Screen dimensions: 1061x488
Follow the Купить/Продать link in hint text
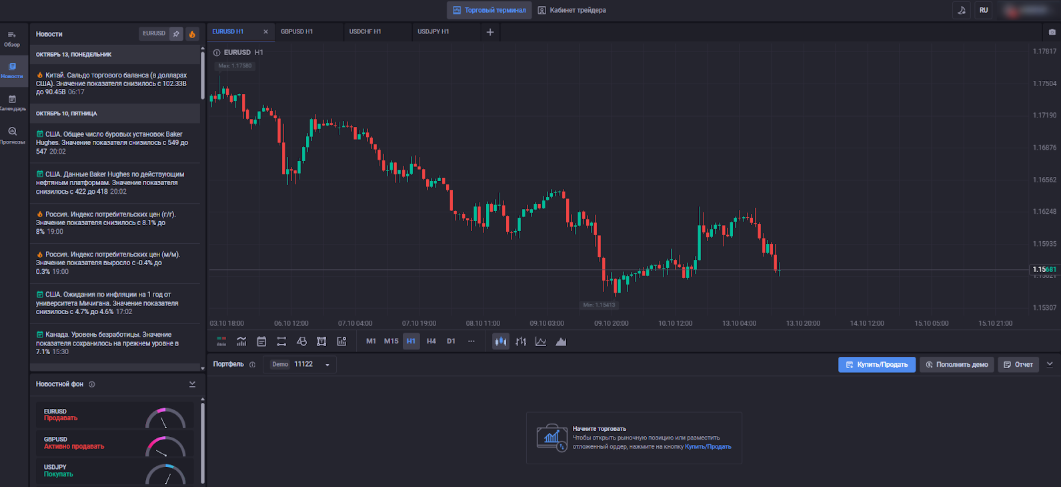(708, 447)
